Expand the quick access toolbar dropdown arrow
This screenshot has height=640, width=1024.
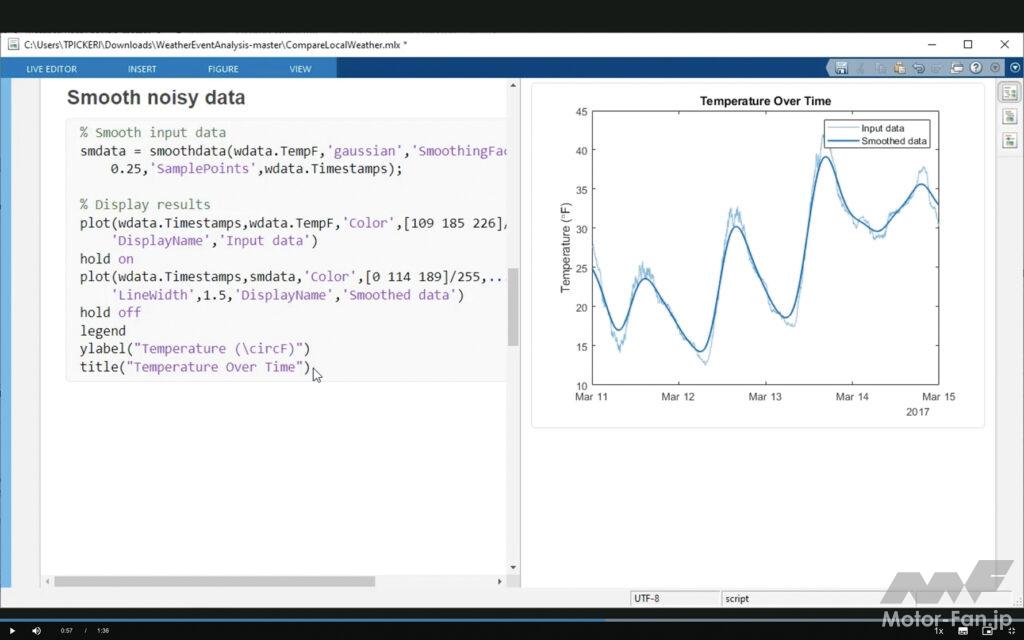pyautogui.click(x=995, y=68)
